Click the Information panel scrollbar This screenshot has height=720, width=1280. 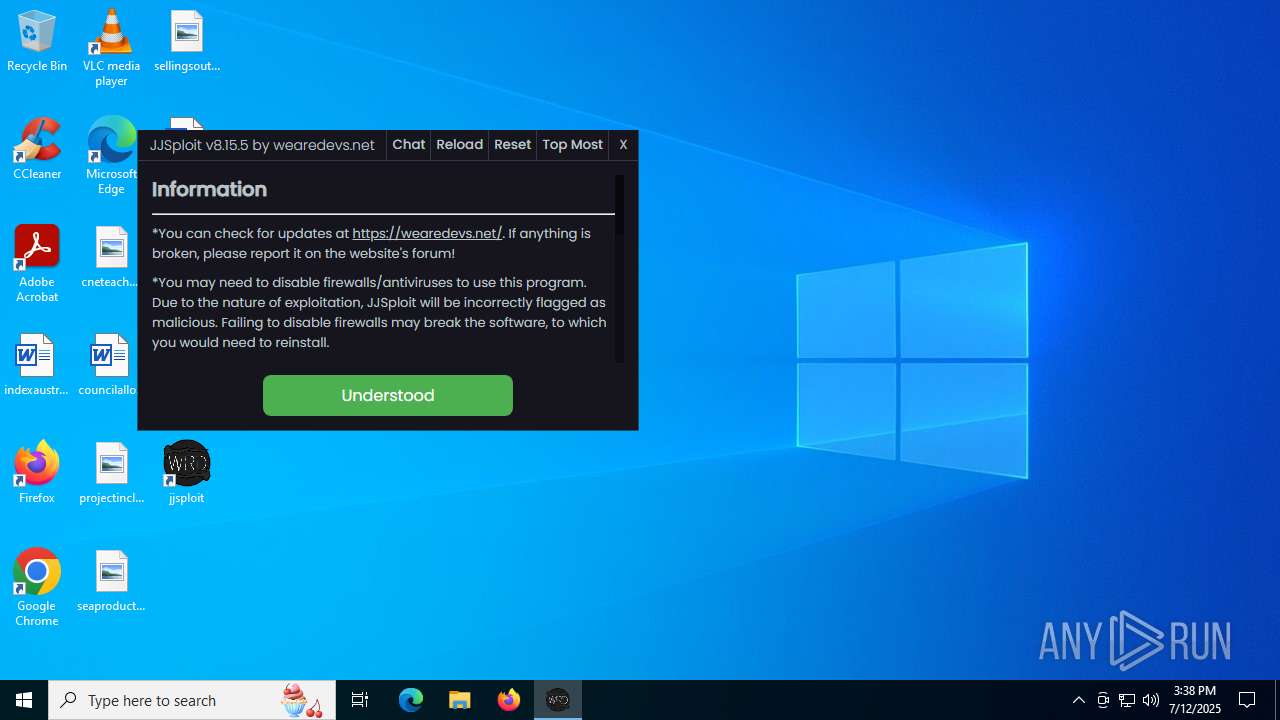pos(619,269)
